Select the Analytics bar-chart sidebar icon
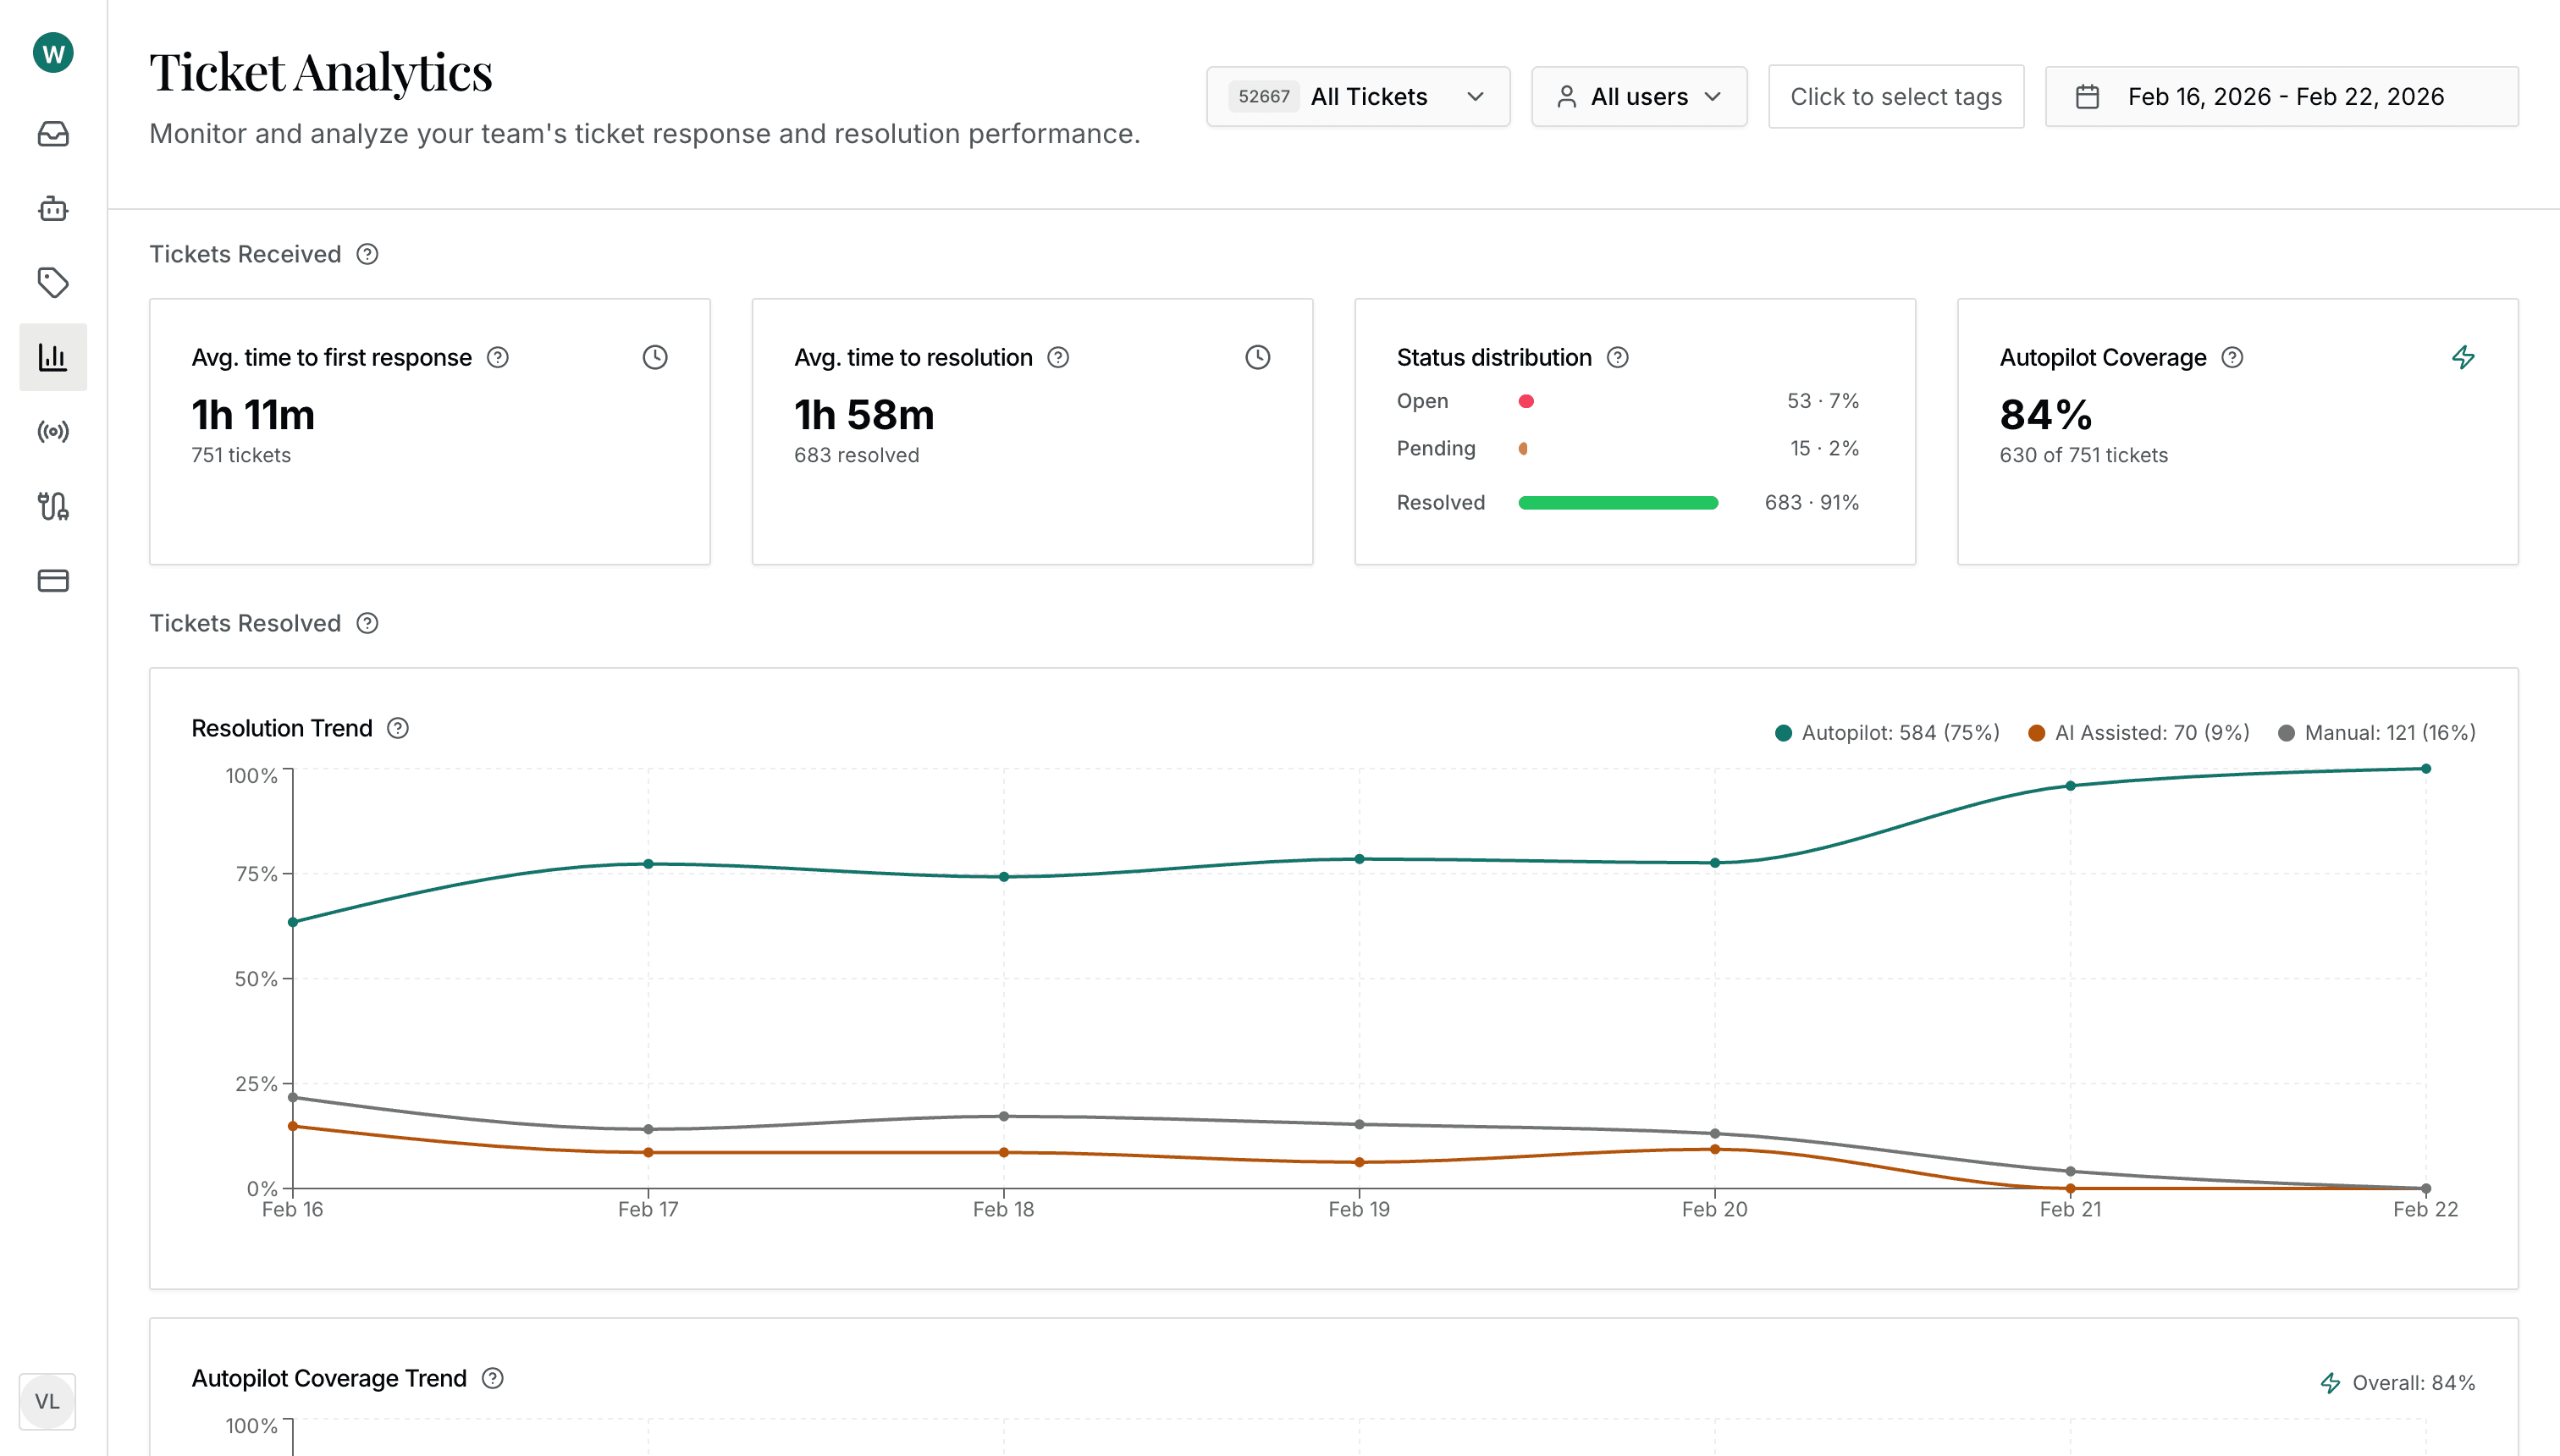The height and width of the screenshot is (1456, 2560). 52,357
